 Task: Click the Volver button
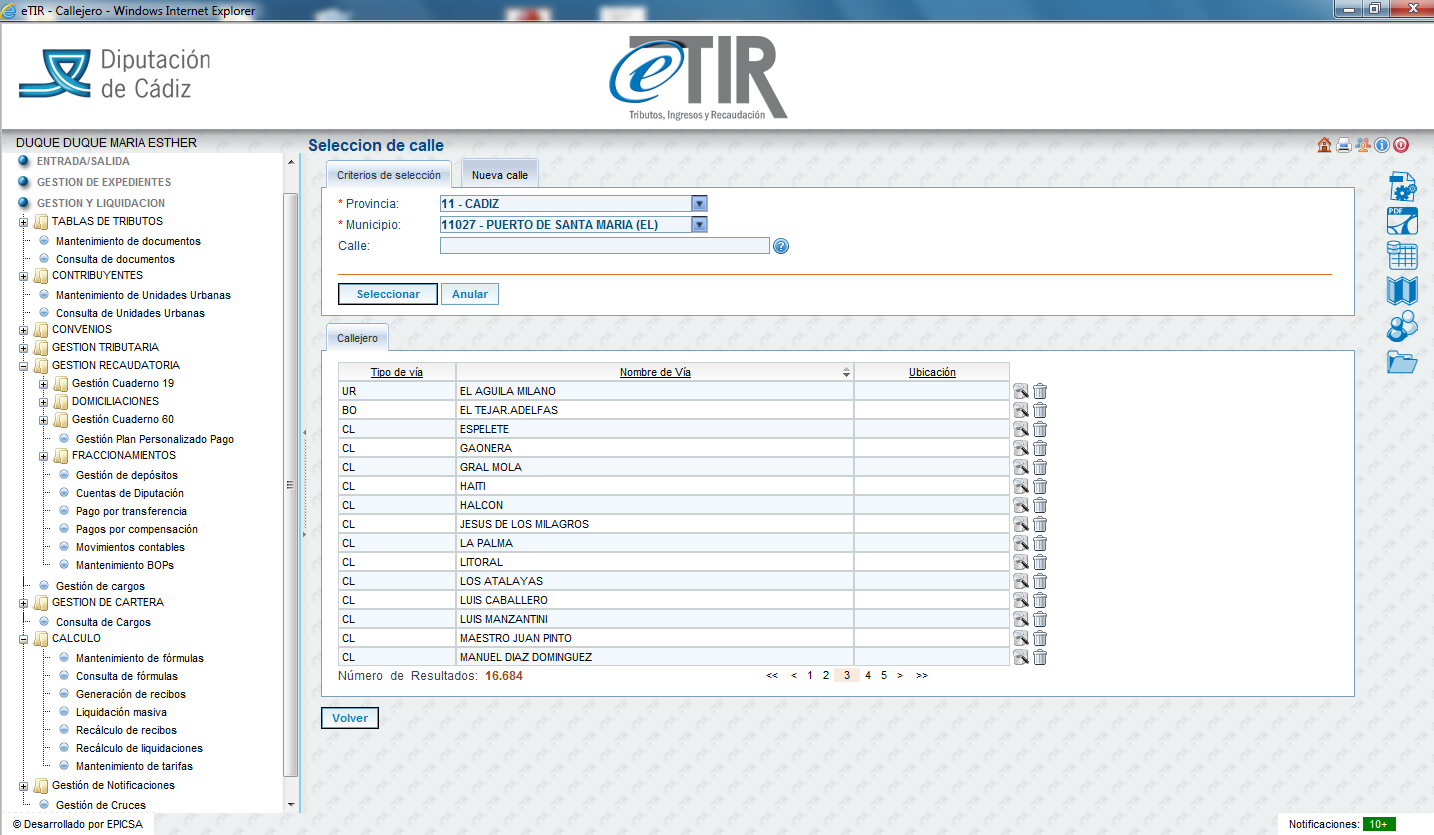pyautogui.click(x=350, y=718)
